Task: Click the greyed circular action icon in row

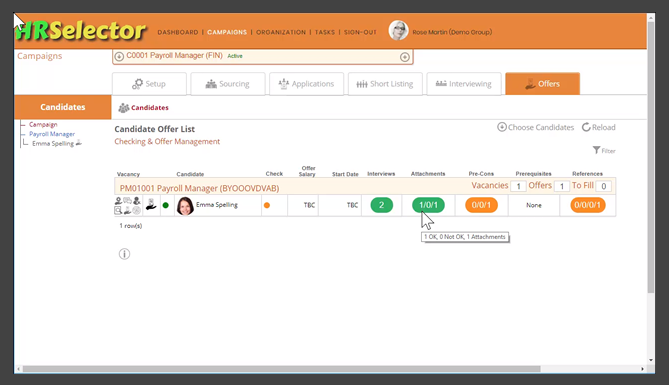Action: tap(137, 210)
